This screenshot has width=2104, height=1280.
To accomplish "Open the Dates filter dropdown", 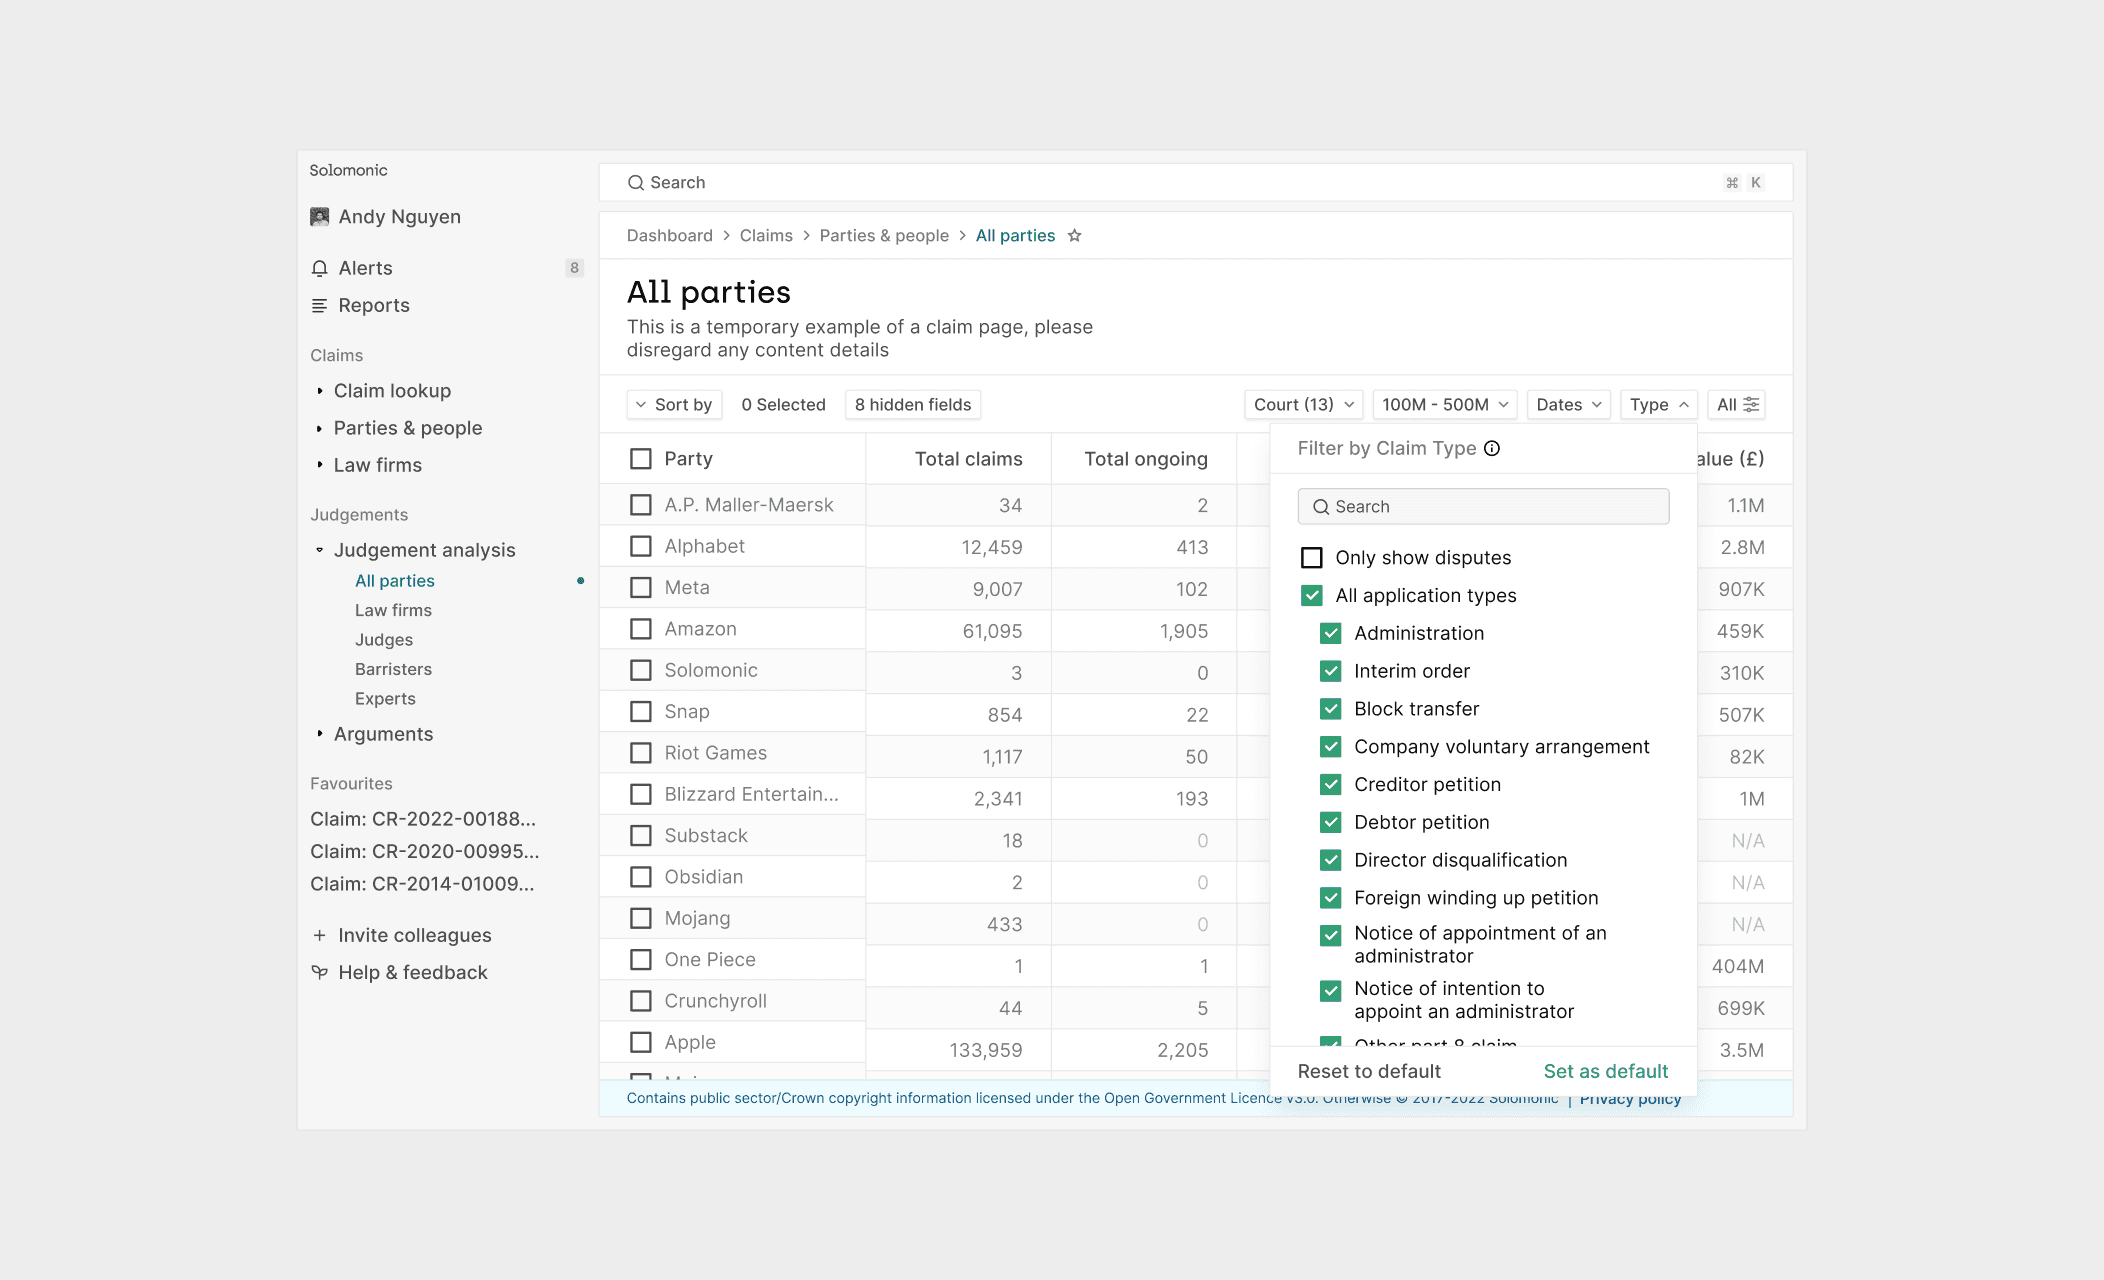I will click(1568, 404).
